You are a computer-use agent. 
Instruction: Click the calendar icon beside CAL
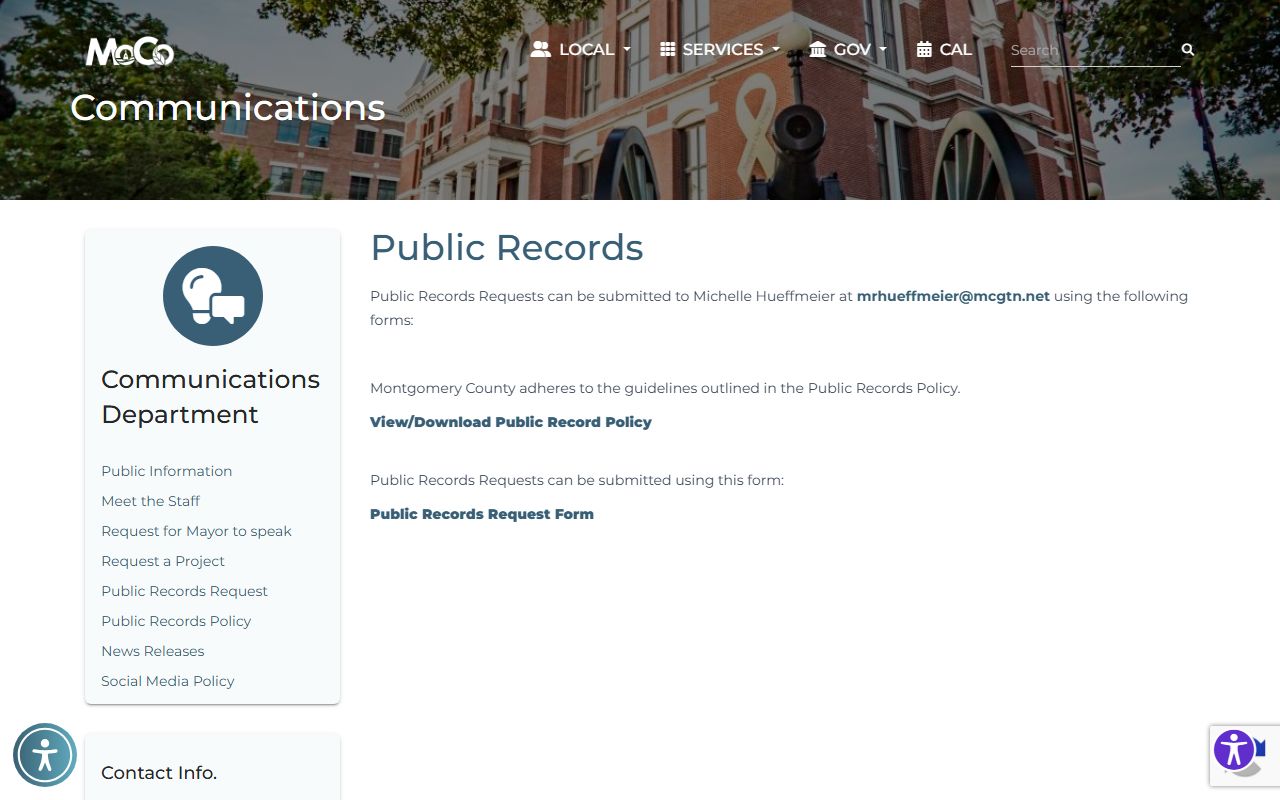tap(924, 49)
